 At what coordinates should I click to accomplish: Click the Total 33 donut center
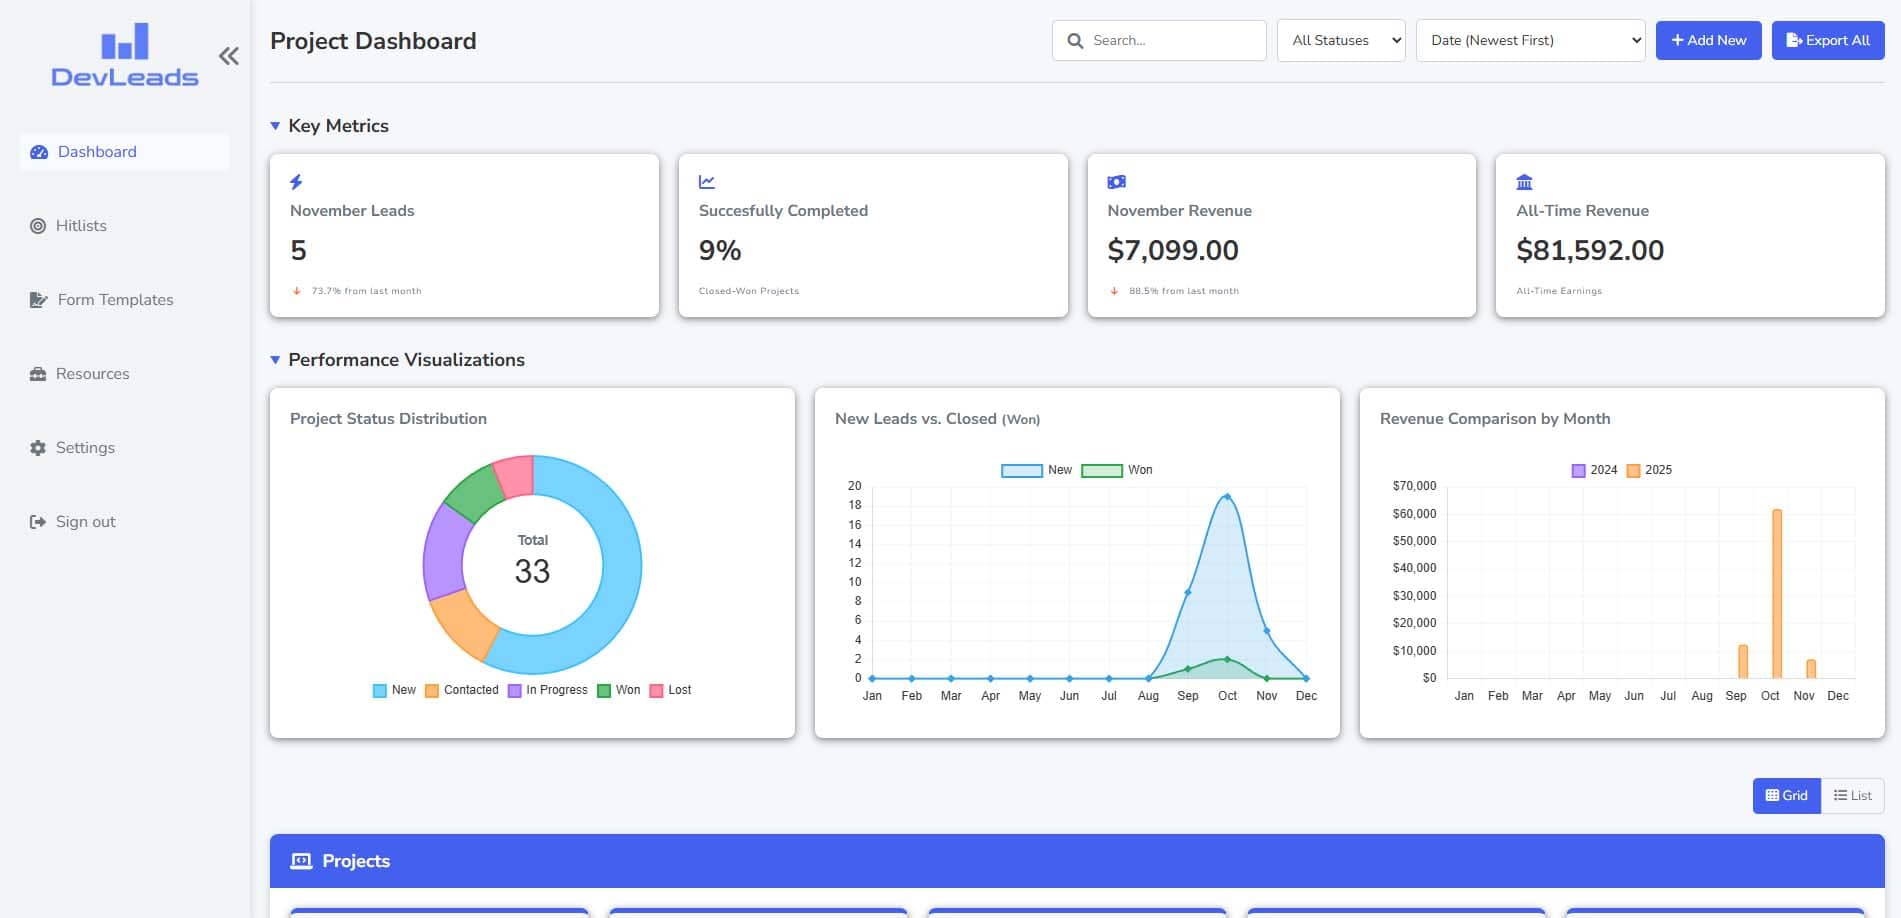[532, 560]
